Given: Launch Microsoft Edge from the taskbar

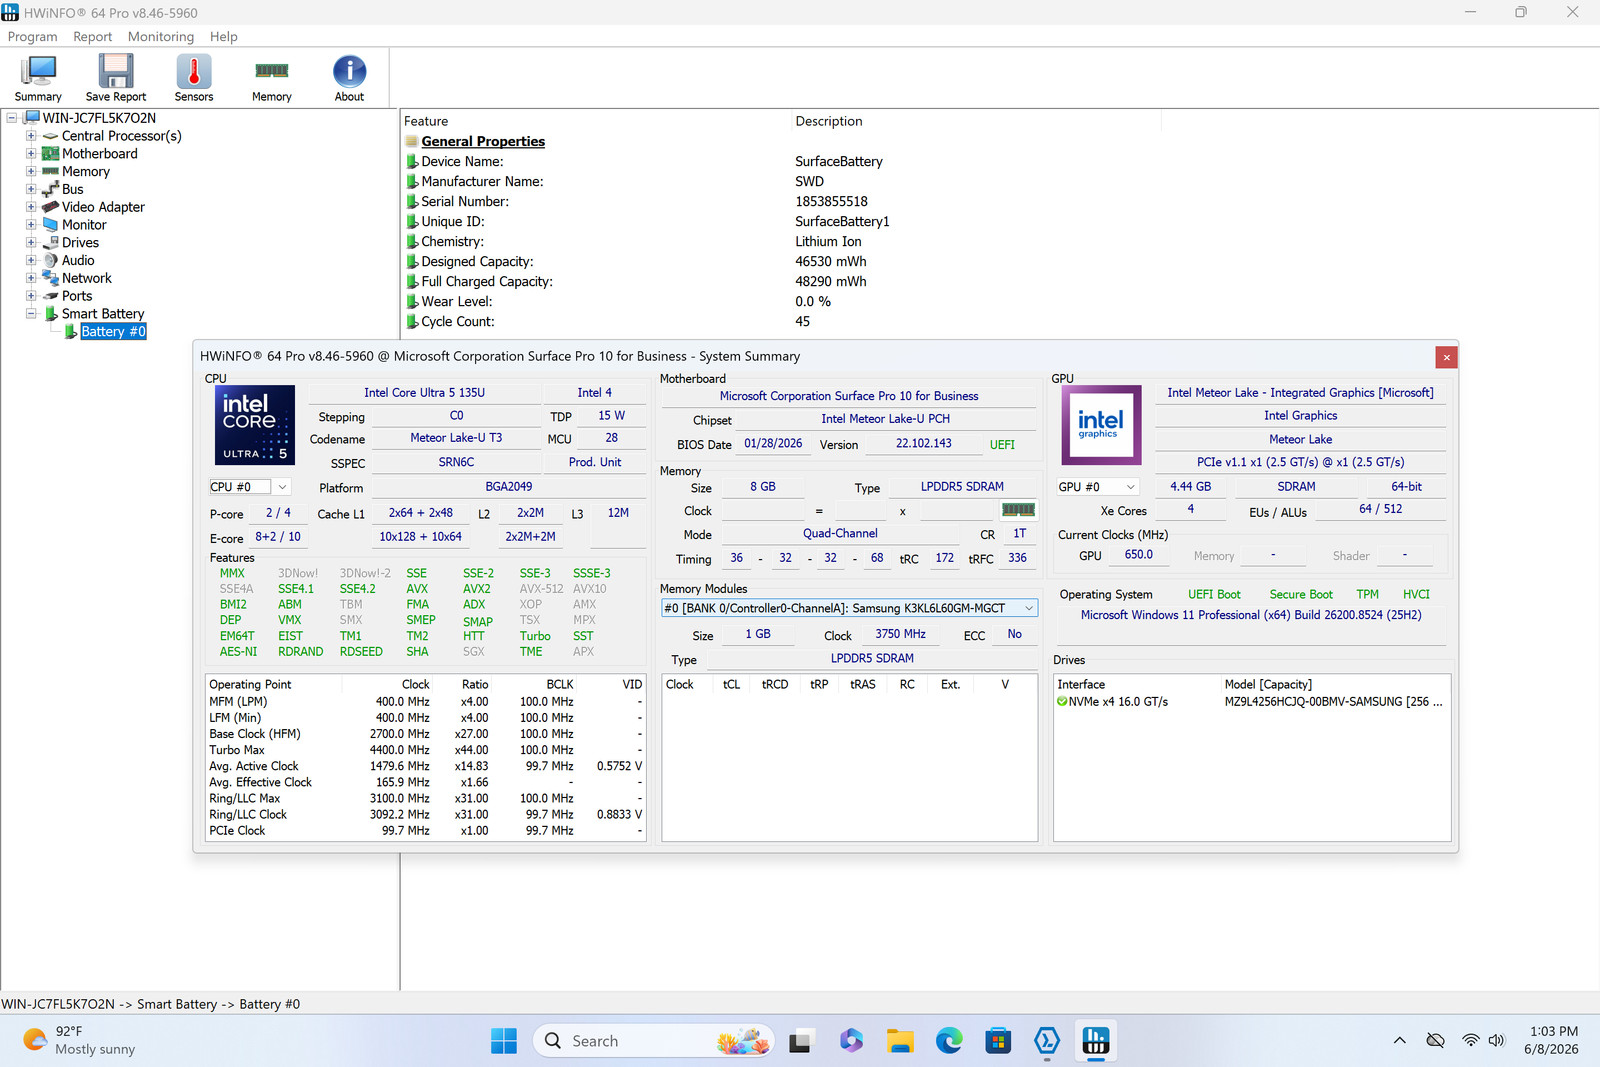Looking at the screenshot, I should (949, 1041).
